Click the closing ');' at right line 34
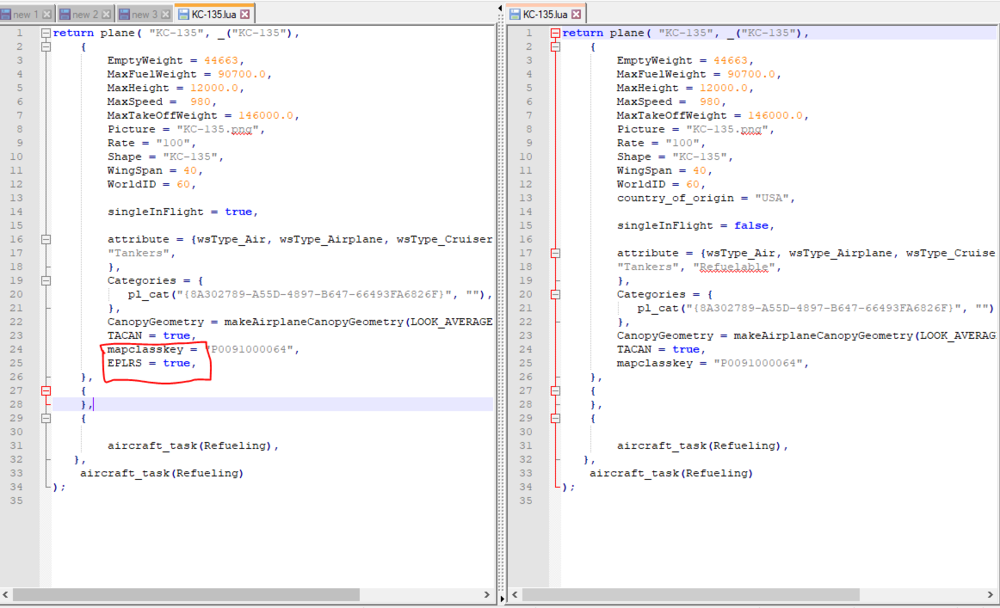Viewport: 1000px width, 608px height. pos(568,487)
